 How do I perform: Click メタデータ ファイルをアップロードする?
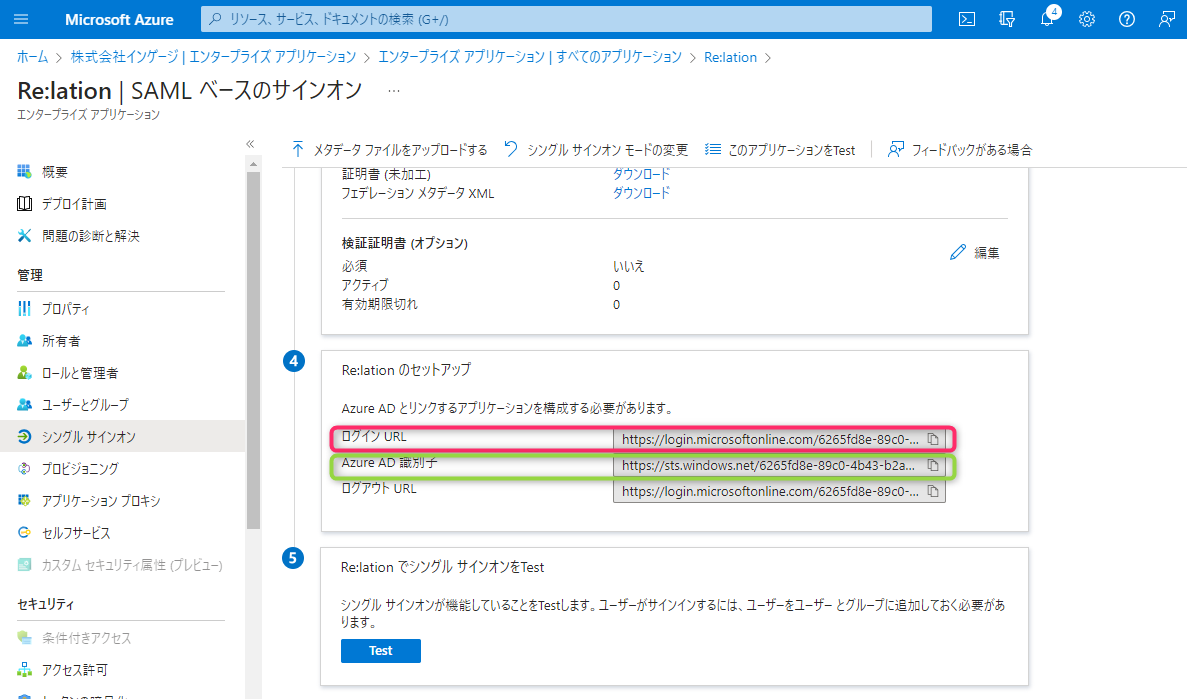point(389,150)
